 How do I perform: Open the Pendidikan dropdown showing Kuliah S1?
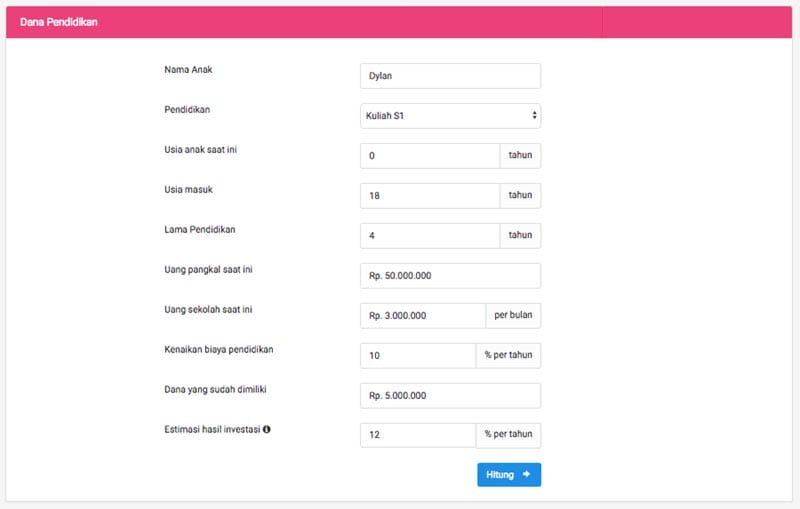[450, 116]
